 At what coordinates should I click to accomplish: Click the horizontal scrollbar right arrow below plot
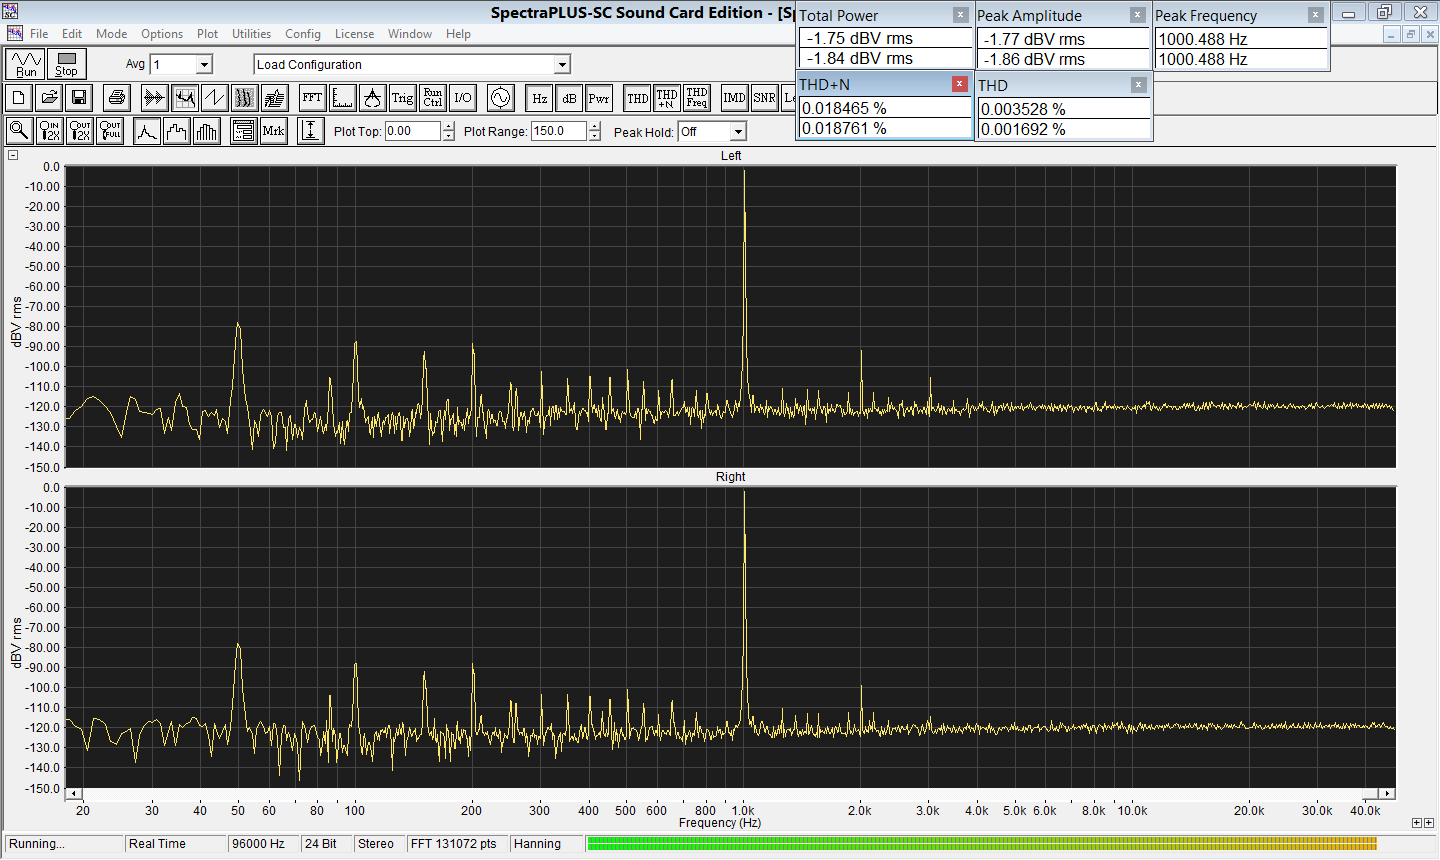coord(1387,794)
